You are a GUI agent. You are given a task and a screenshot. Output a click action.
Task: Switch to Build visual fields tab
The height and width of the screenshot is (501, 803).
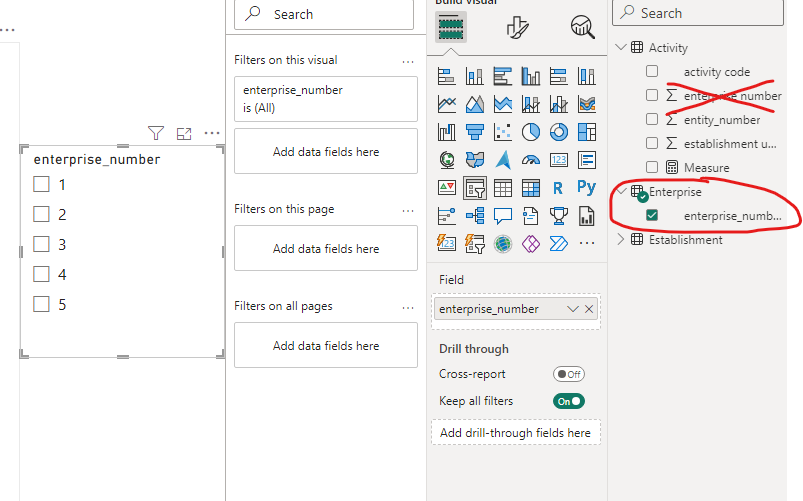click(x=451, y=27)
